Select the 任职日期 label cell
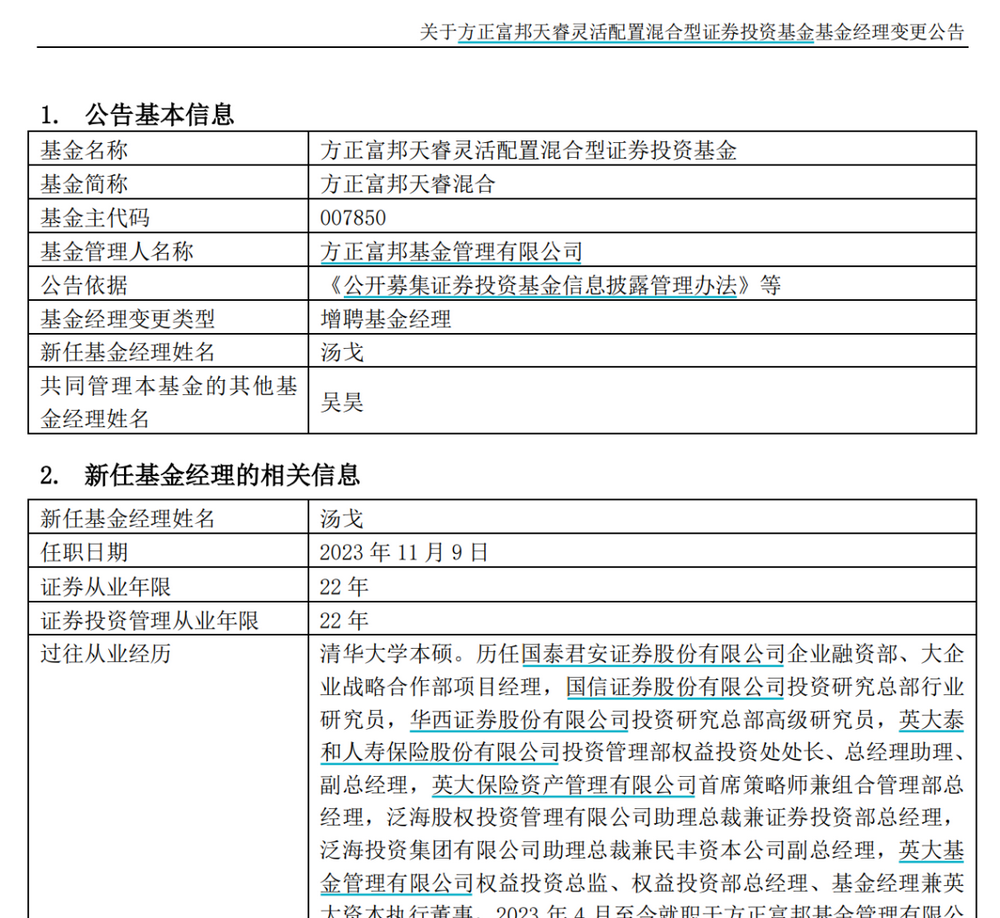 coord(168,551)
